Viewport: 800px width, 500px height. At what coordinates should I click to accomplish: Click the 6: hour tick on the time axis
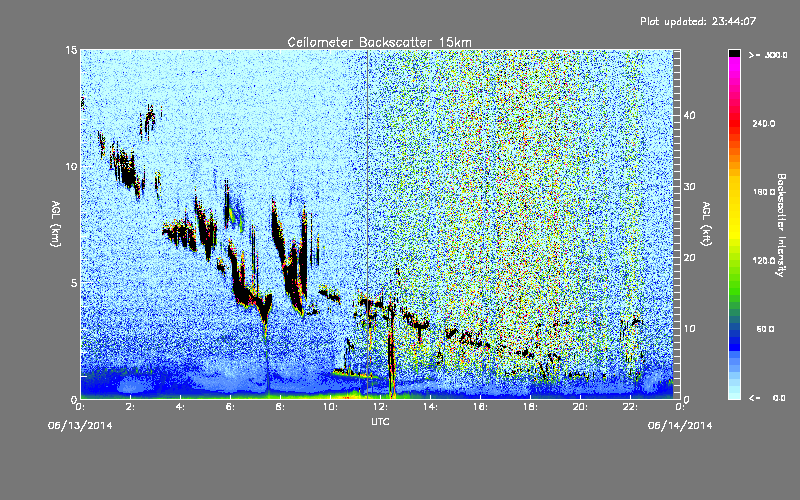tap(231, 407)
